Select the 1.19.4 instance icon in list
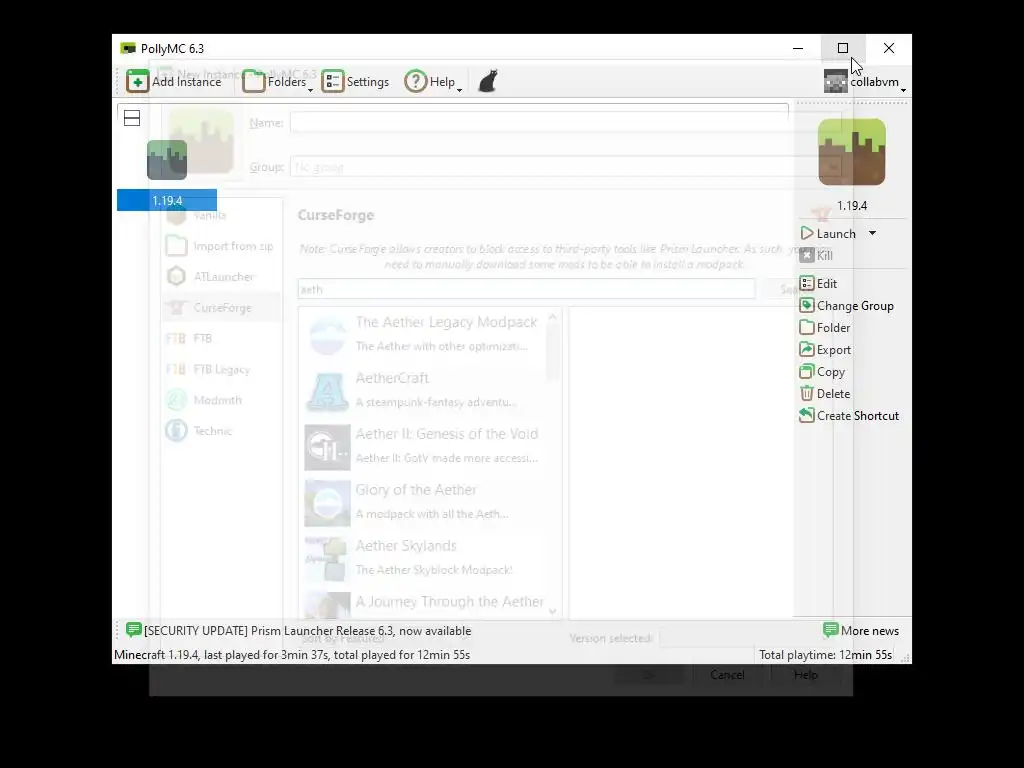Image resolution: width=1024 pixels, height=768 pixels. [x=167, y=160]
